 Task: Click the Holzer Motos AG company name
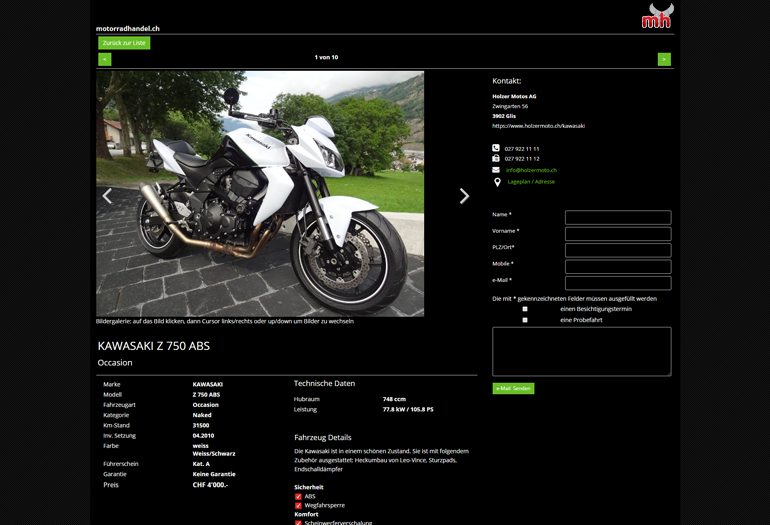[x=514, y=96]
